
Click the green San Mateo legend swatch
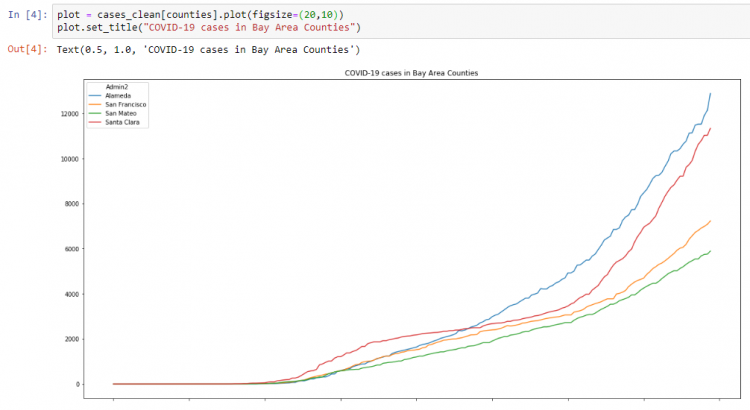95,112
